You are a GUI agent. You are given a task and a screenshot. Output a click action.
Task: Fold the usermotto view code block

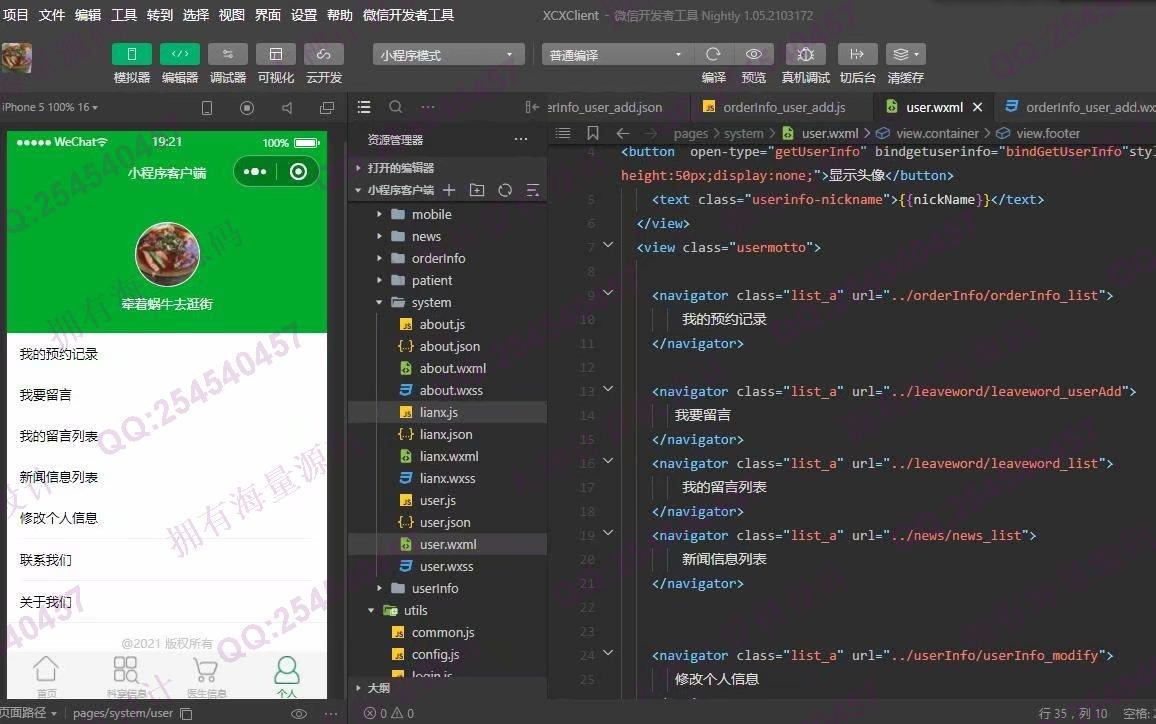pyautogui.click(x=608, y=246)
